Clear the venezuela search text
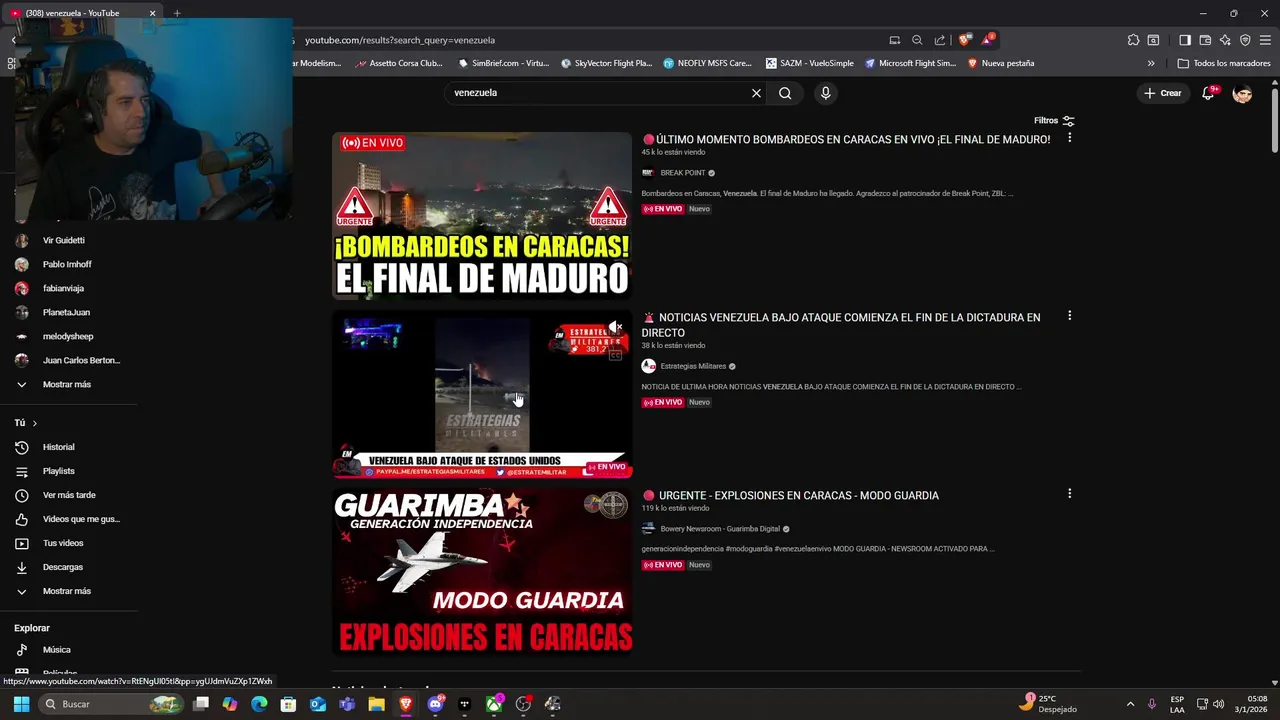The image size is (1280, 720). coord(756,93)
